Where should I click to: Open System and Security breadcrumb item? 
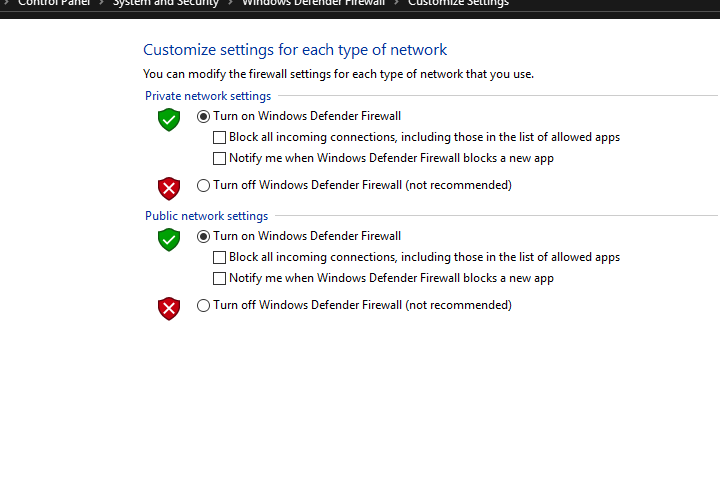click(x=166, y=3)
